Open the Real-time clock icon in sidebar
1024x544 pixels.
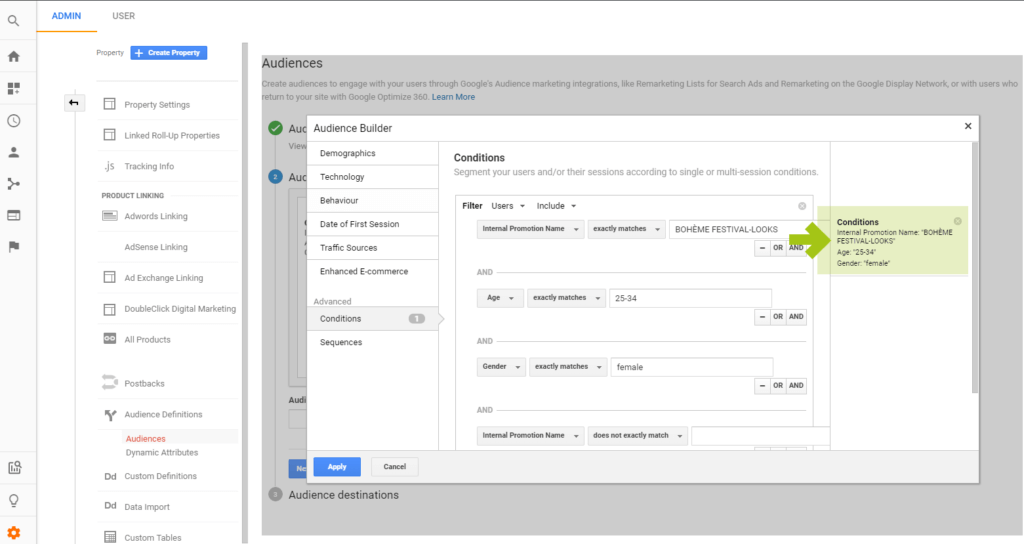[x=14, y=121]
